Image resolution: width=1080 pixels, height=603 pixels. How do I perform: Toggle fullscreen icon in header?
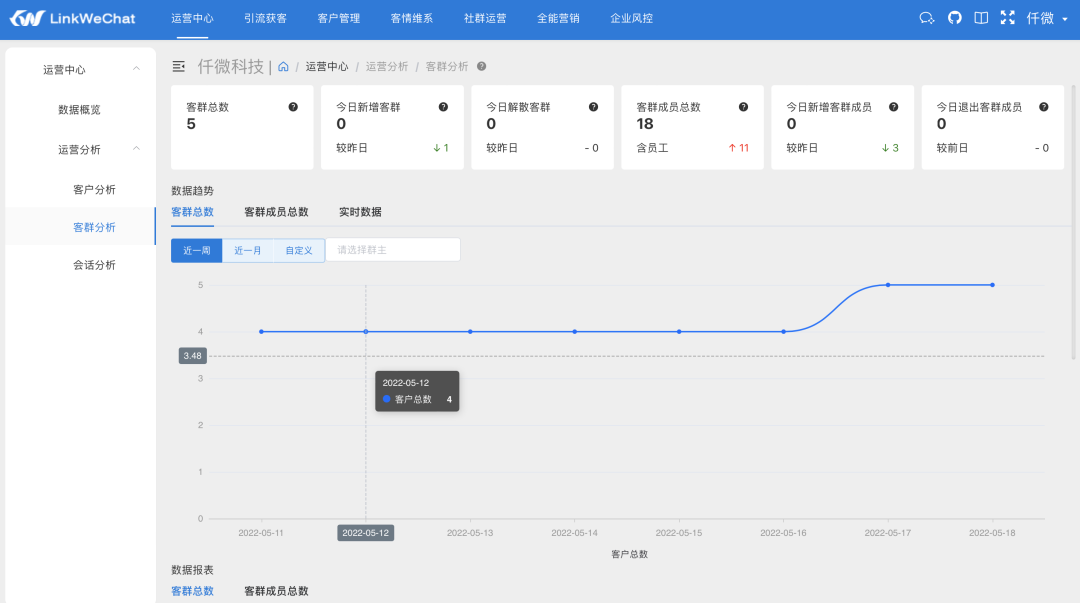coord(1008,18)
